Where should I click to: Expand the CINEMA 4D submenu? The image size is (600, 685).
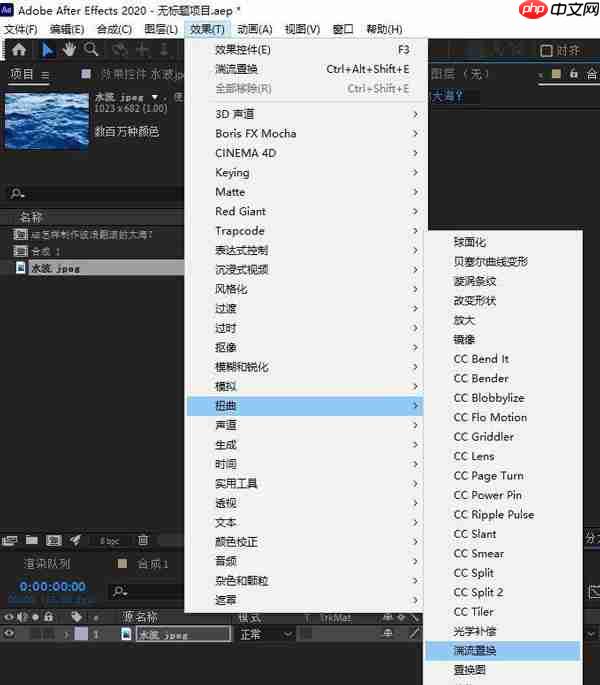pyautogui.click(x=305, y=153)
